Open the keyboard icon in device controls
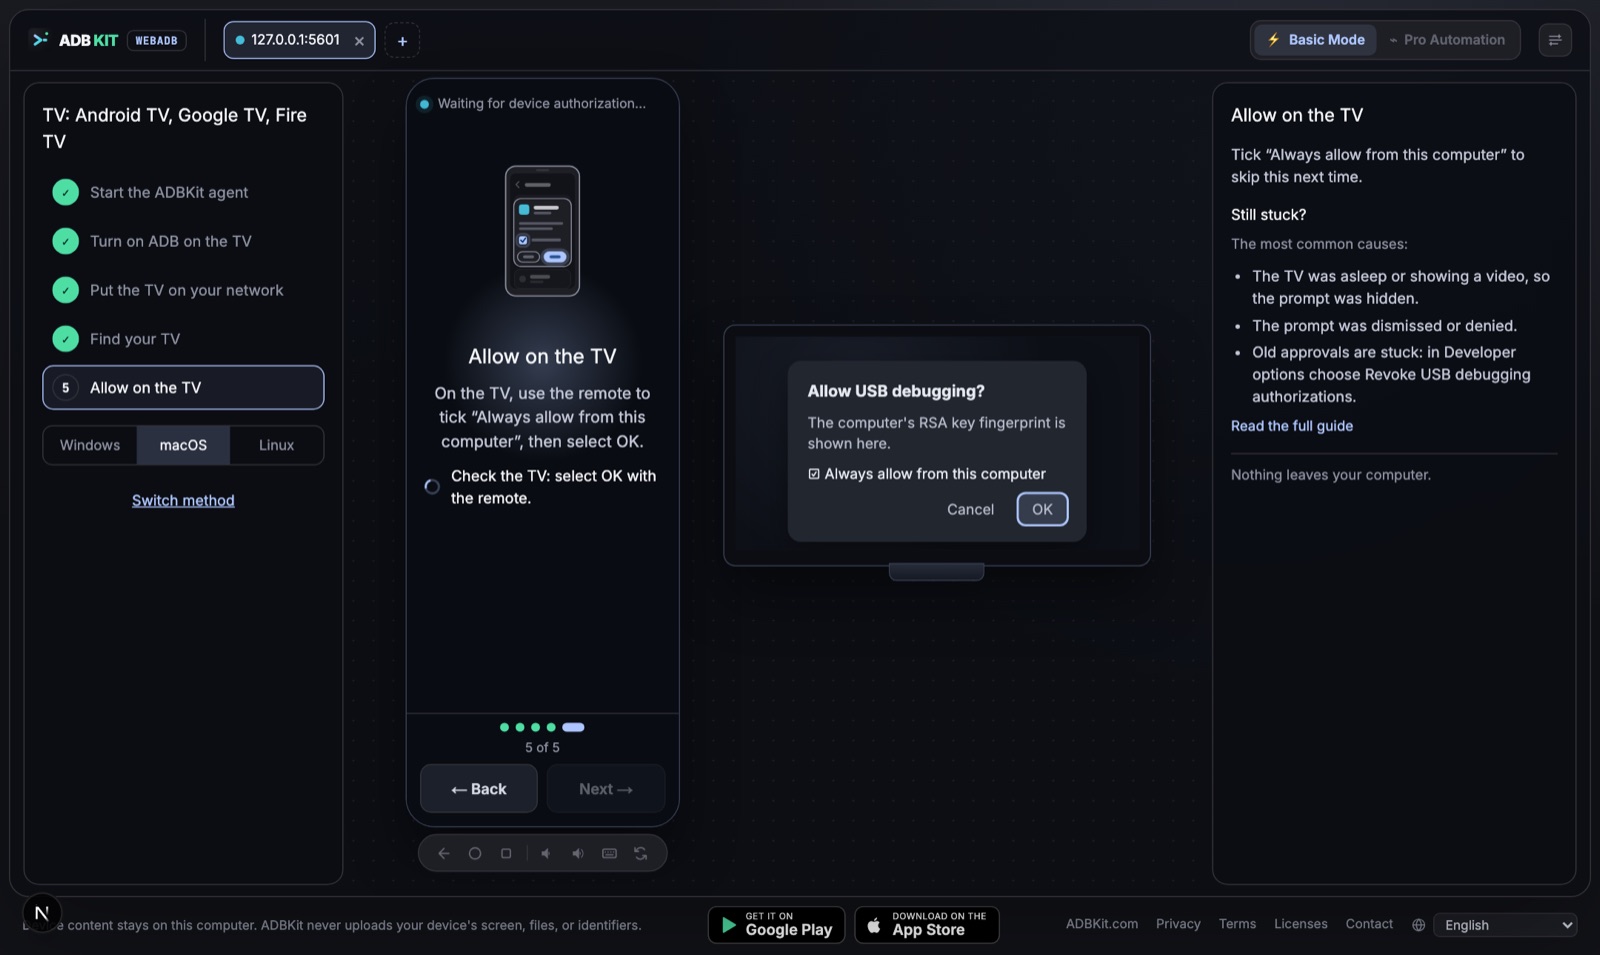The image size is (1600, 955). click(x=609, y=853)
